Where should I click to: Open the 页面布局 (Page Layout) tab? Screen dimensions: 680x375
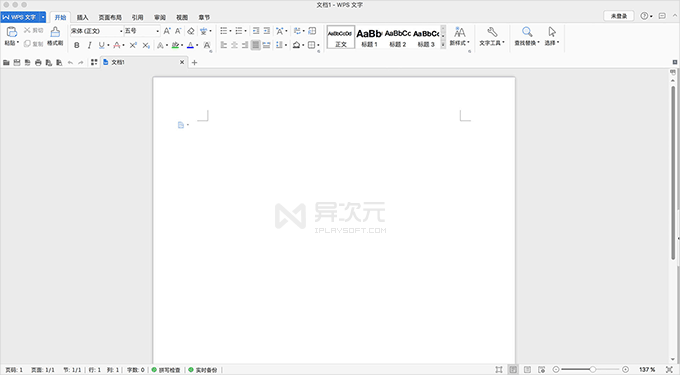pos(110,17)
